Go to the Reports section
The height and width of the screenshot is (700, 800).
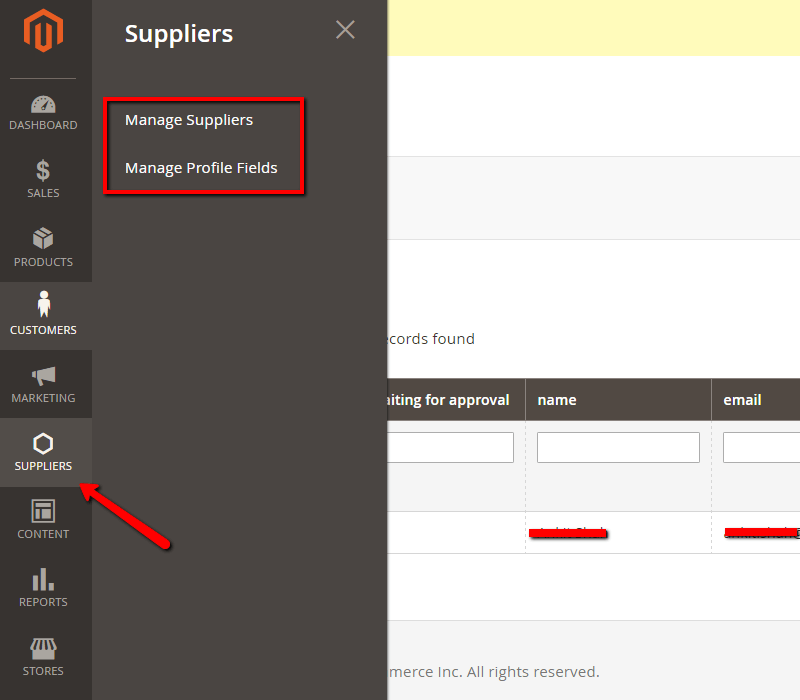[x=43, y=588]
